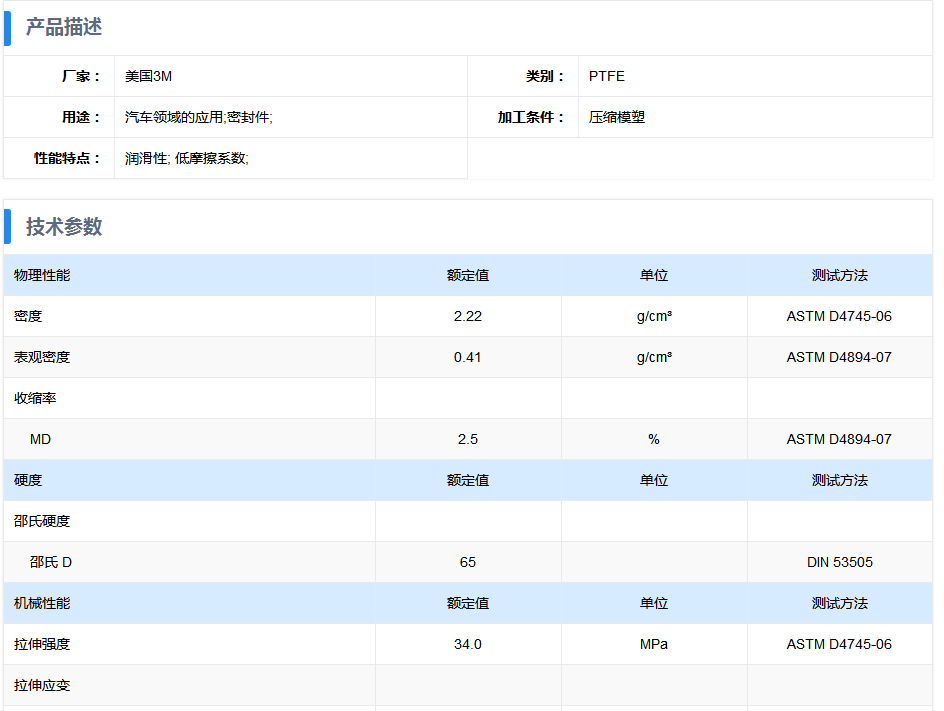Screen dimensions: 944x711
Task: Click the DIN 53505 test method
Action: click(839, 562)
